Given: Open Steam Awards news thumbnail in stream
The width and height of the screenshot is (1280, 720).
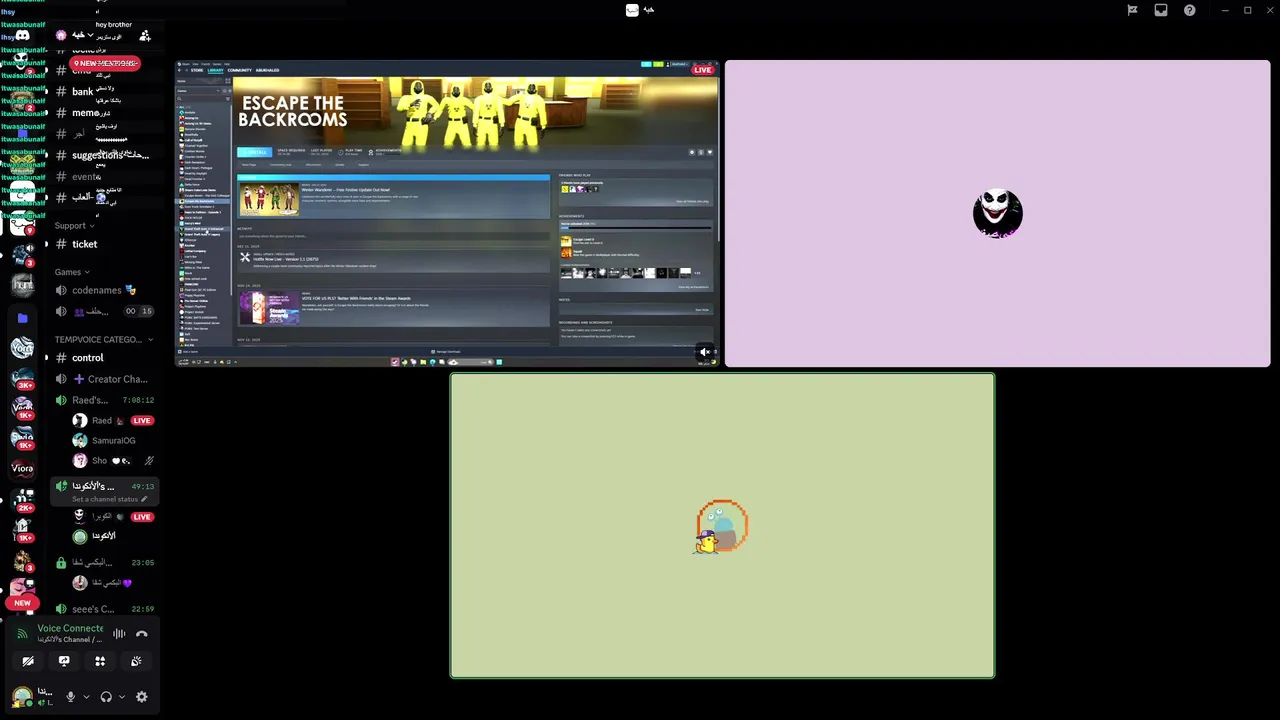Looking at the screenshot, I should pos(269,308).
